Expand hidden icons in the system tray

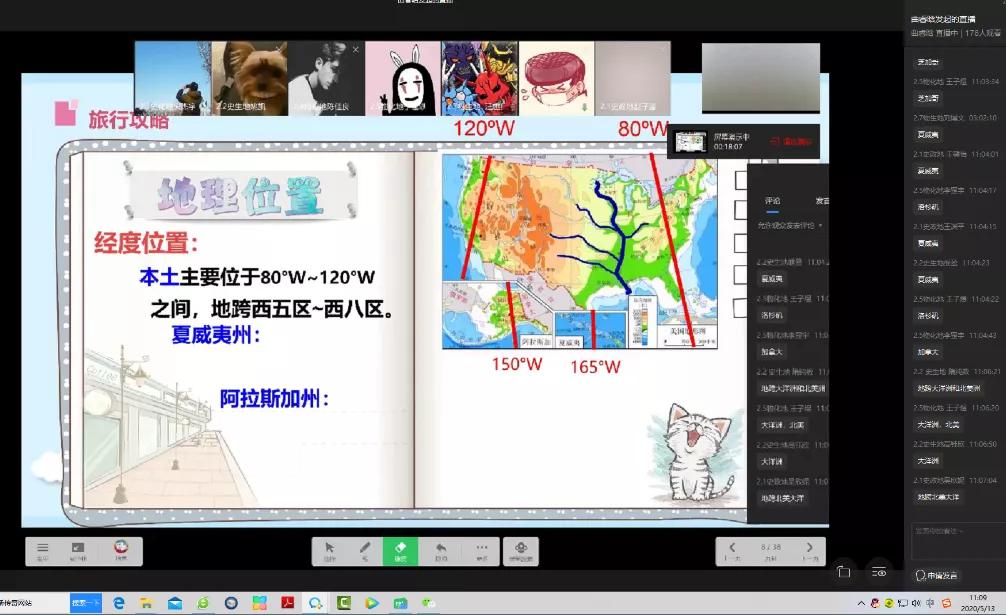861,603
